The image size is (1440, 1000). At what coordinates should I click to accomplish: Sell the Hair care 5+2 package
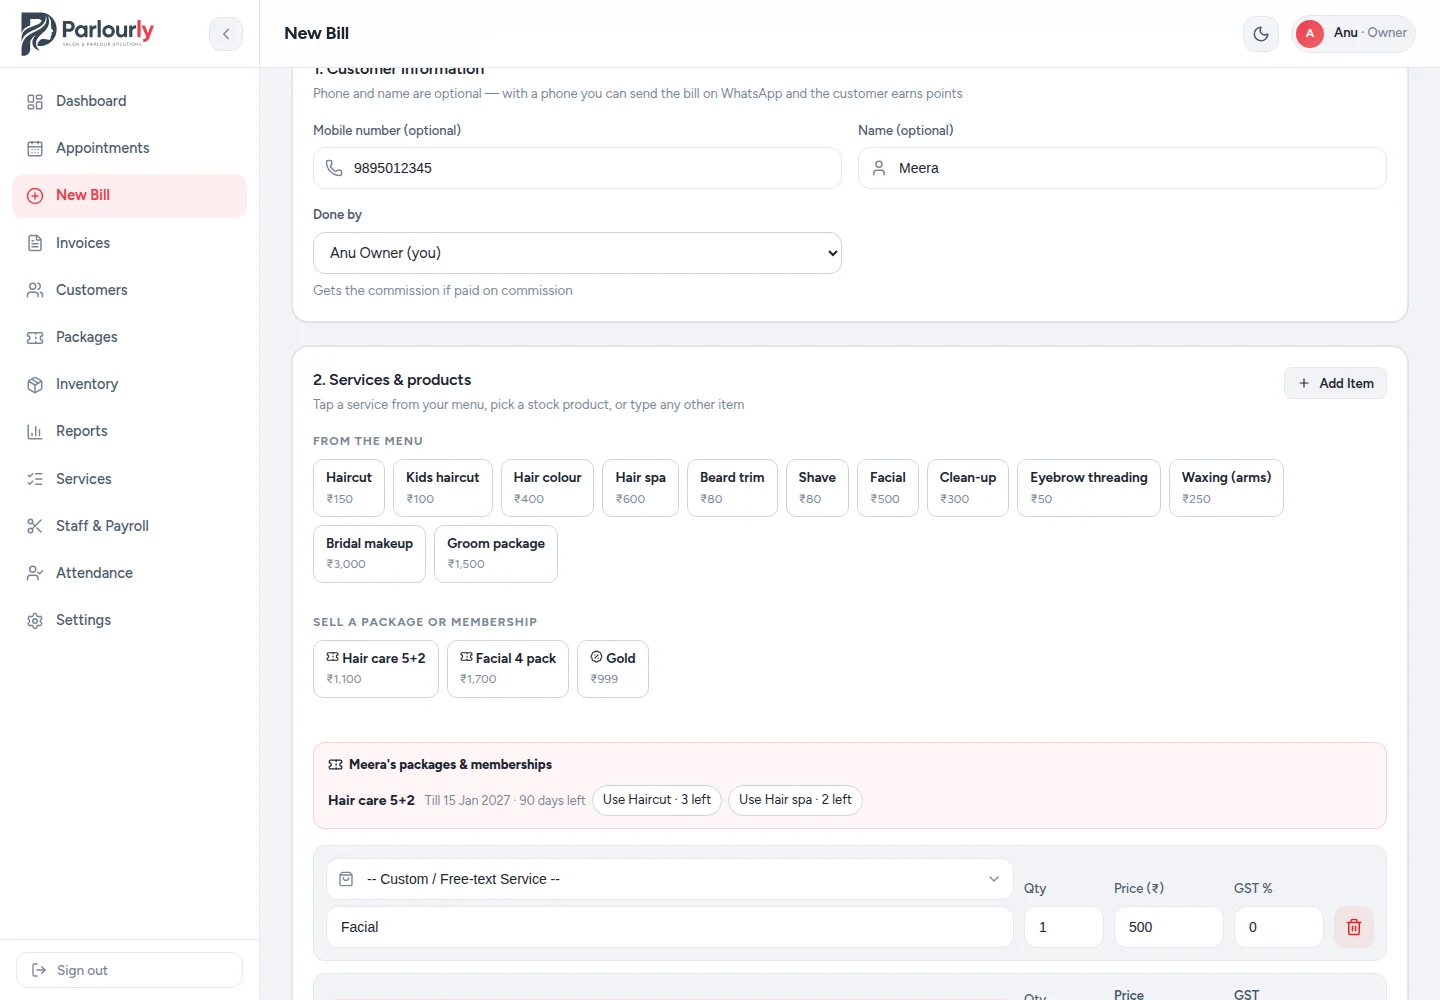376,669
